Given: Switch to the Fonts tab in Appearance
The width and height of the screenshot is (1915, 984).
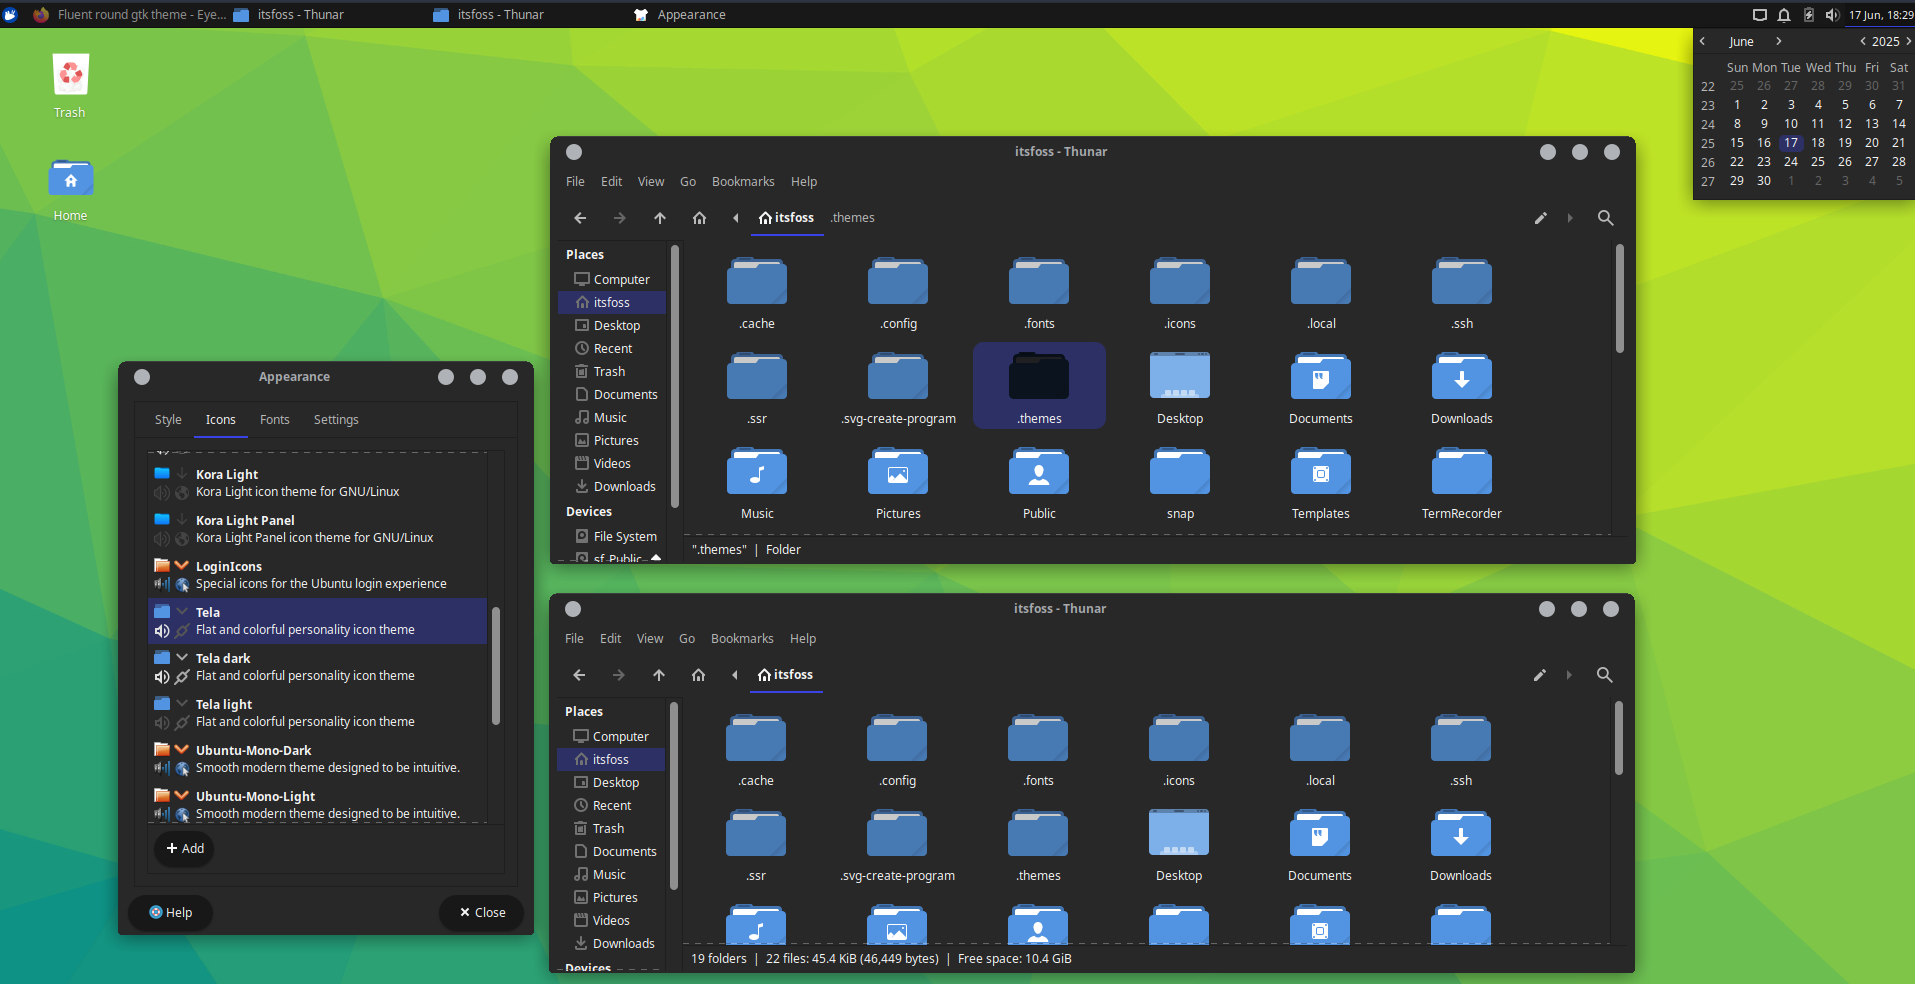Looking at the screenshot, I should 274,419.
